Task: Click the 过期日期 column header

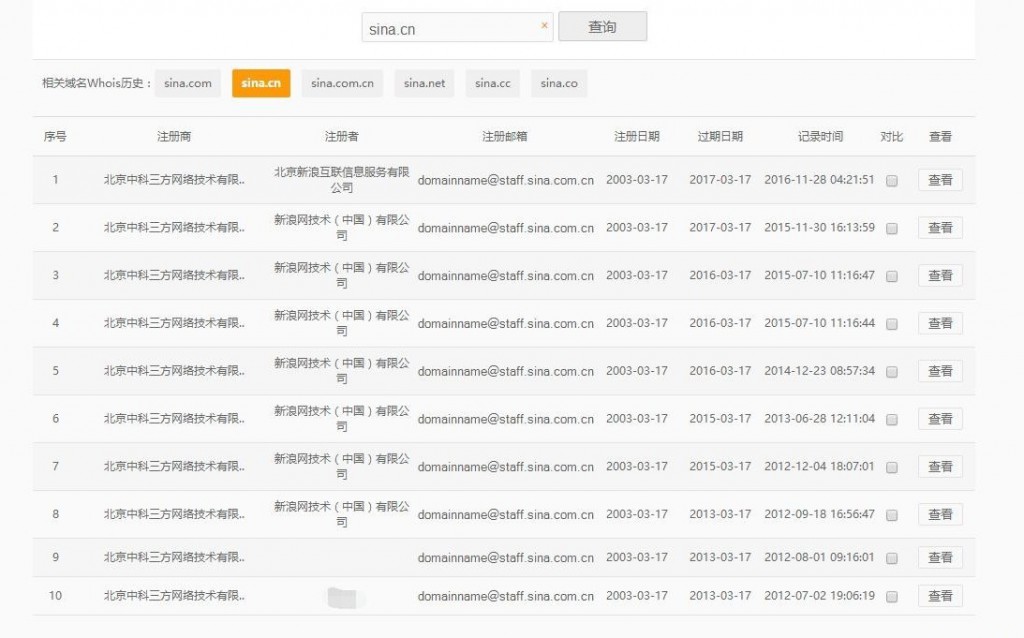Action: tap(720, 136)
